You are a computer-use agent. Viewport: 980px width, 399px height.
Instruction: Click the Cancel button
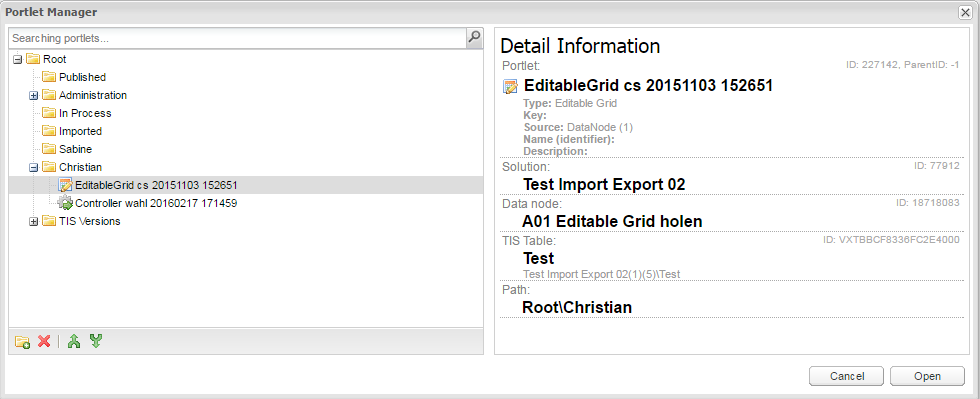point(847,376)
